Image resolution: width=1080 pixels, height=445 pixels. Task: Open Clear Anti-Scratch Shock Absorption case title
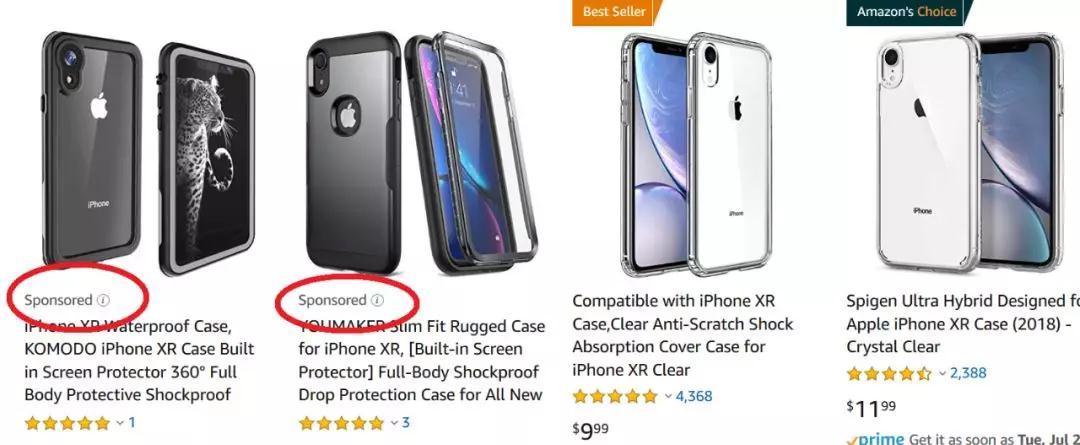pos(683,335)
